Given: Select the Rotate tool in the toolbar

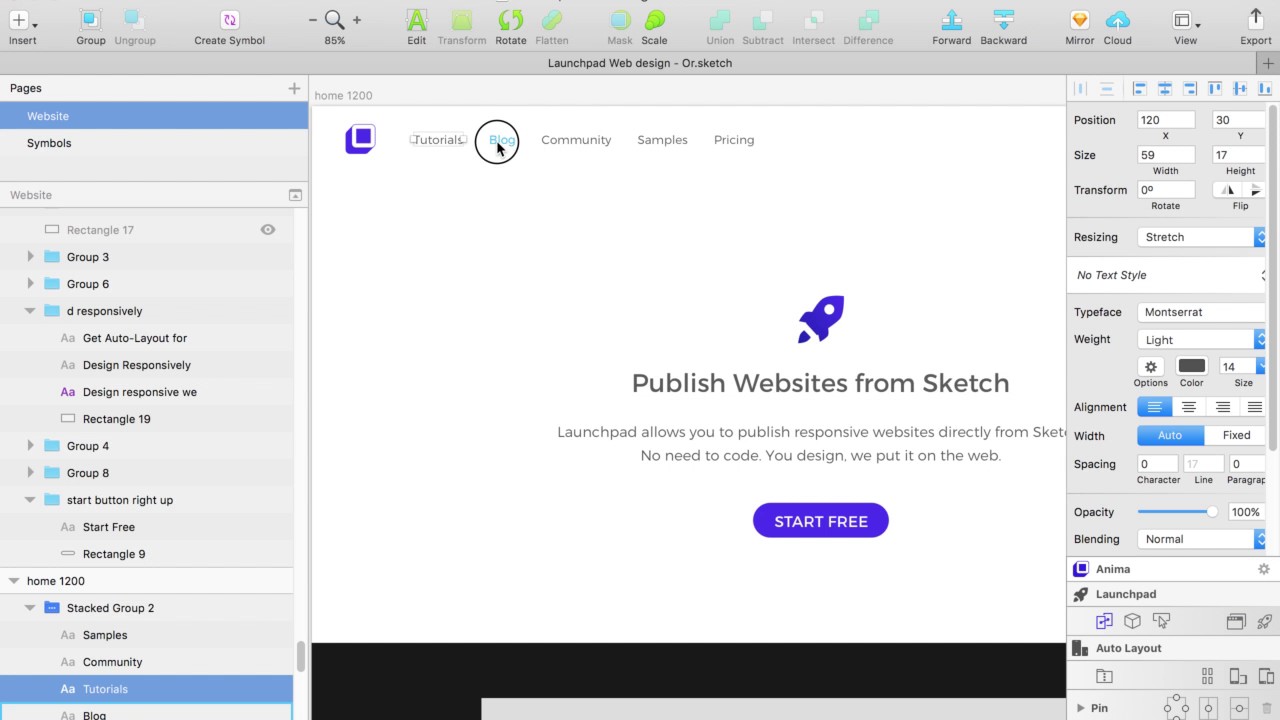Looking at the screenshot, I should [x=510, y=25].
